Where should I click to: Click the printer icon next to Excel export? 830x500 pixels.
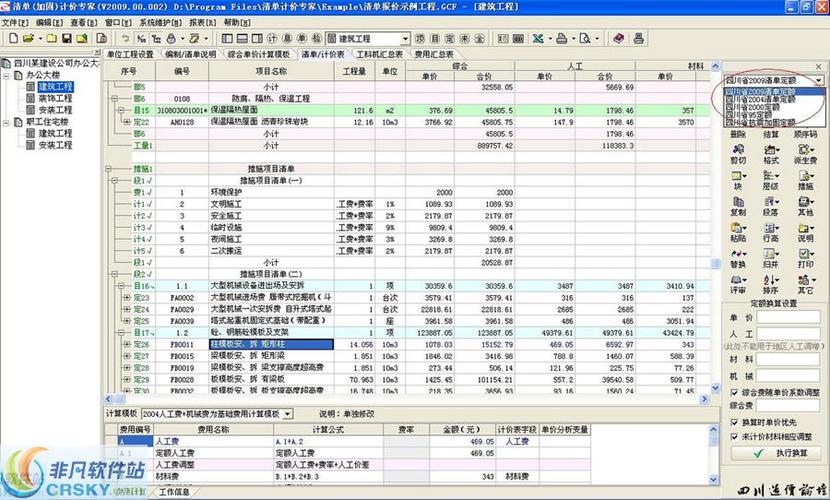pyautogui.click(x=562, y=39)
